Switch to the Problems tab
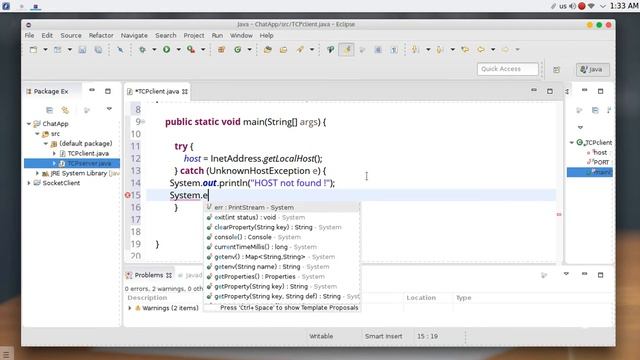The image size is (640, 360). 149,275
